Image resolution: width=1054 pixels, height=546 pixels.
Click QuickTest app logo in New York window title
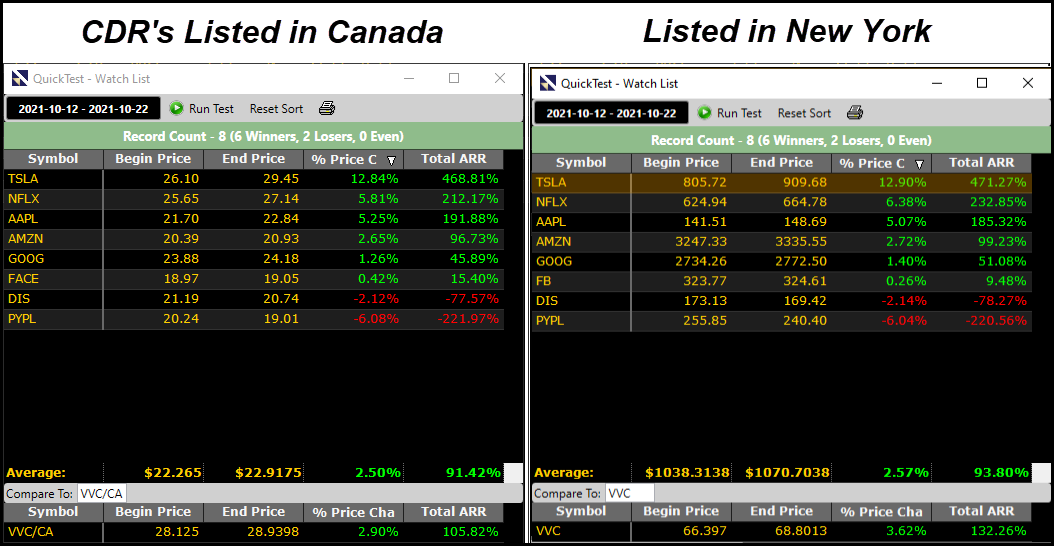(548, 83)
